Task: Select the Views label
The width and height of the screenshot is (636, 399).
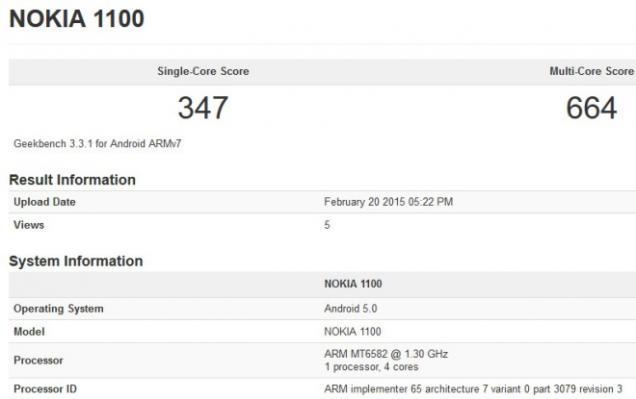Action: pos(29,225)
